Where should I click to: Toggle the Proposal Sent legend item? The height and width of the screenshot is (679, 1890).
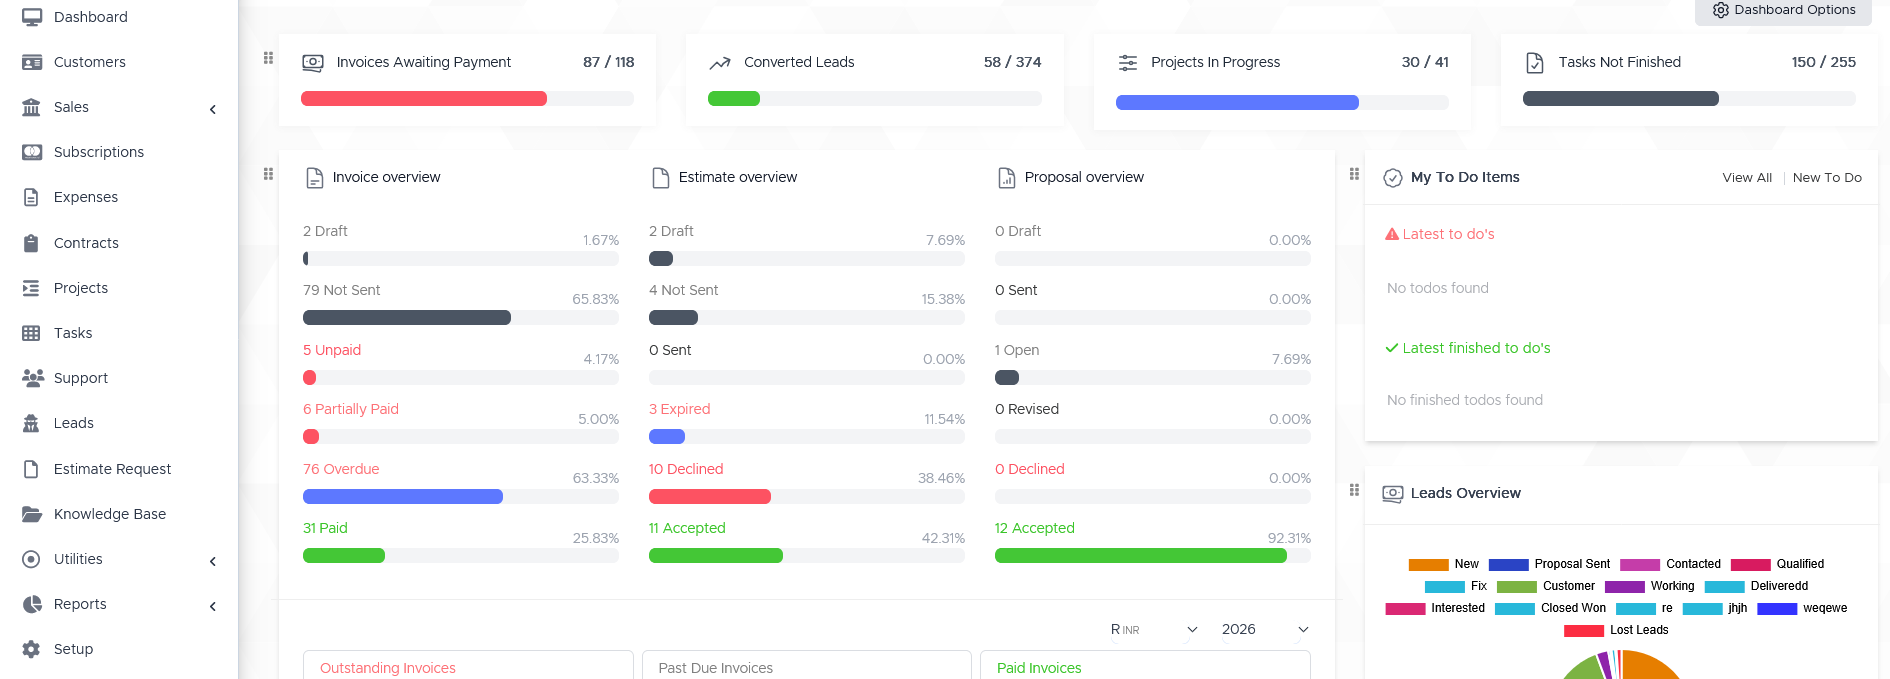tap(1549, 564)
